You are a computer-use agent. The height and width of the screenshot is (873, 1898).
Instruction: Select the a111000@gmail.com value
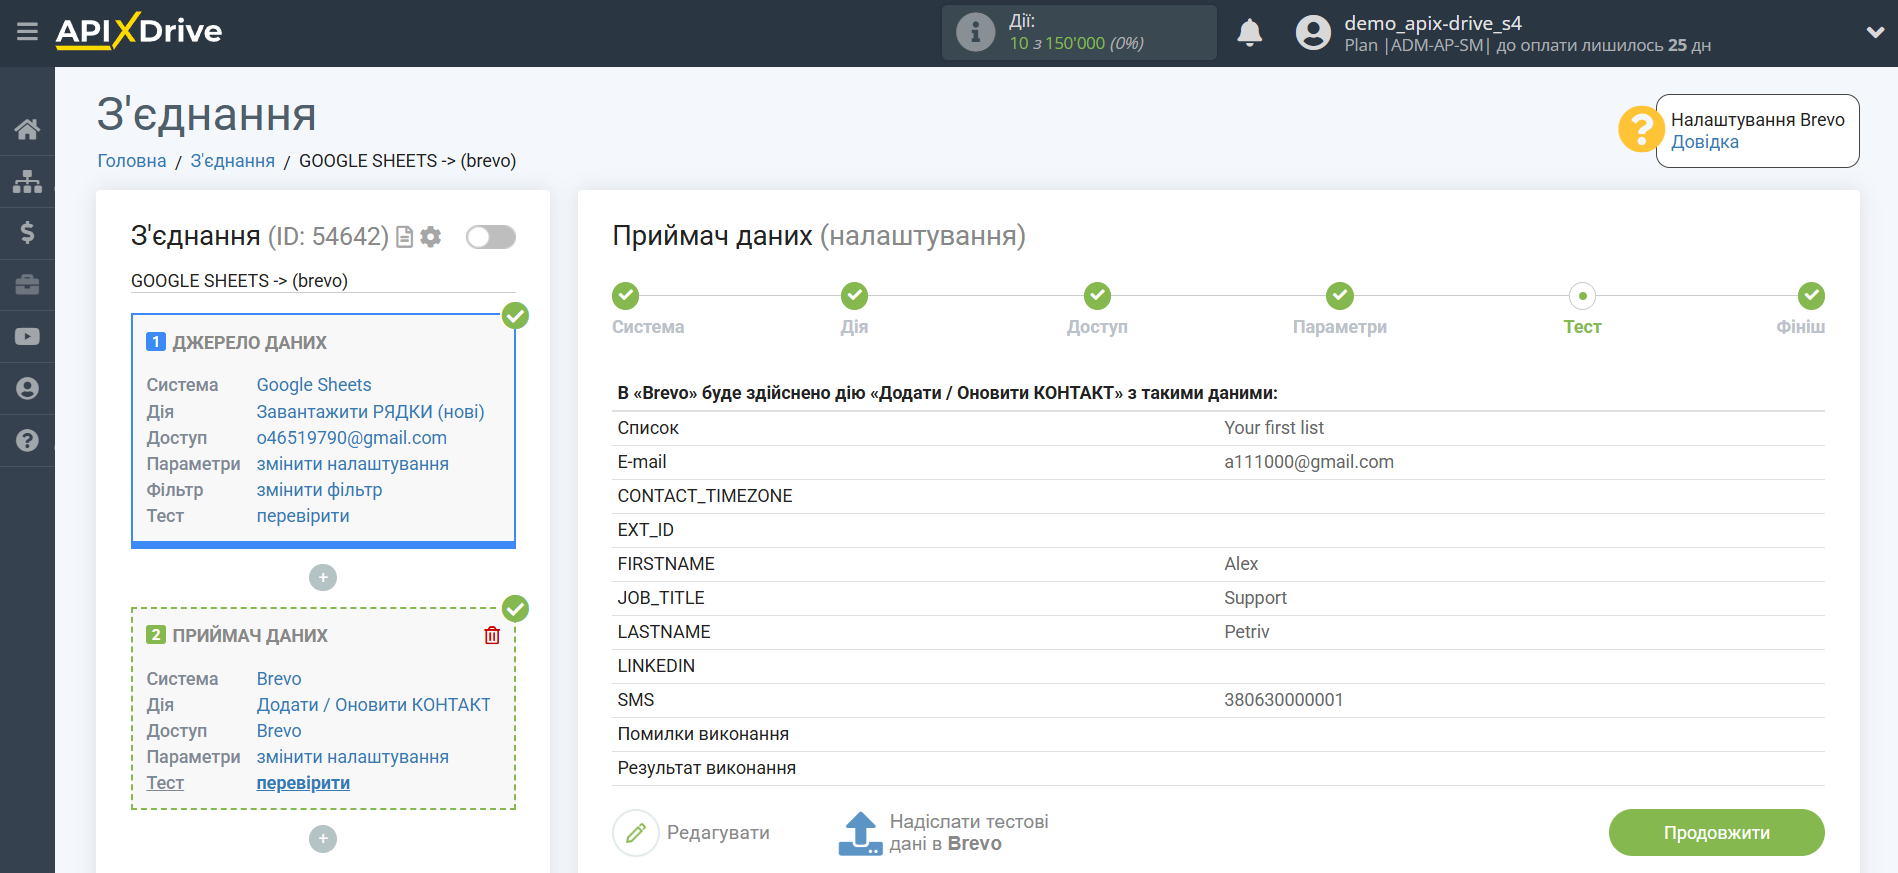[x=1308, y=462]
